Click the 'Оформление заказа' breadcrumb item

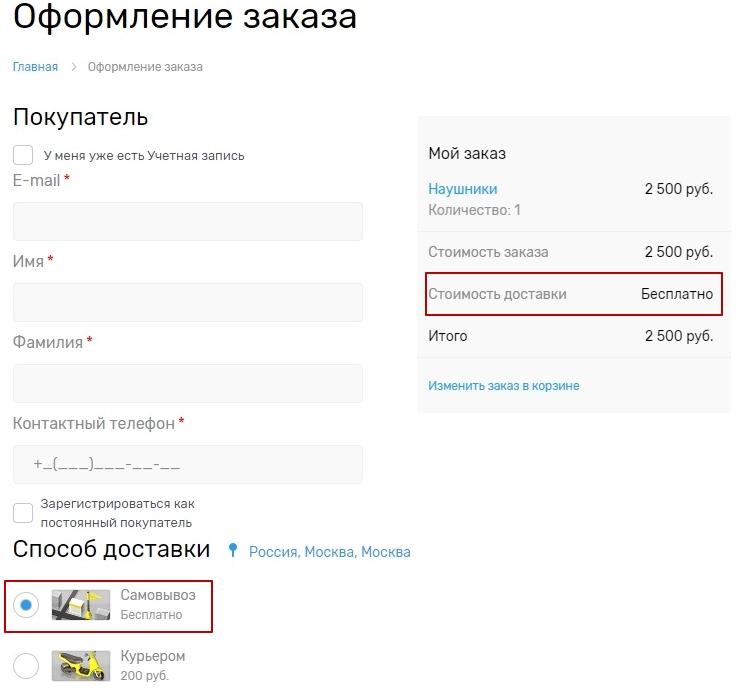[145, 67]
